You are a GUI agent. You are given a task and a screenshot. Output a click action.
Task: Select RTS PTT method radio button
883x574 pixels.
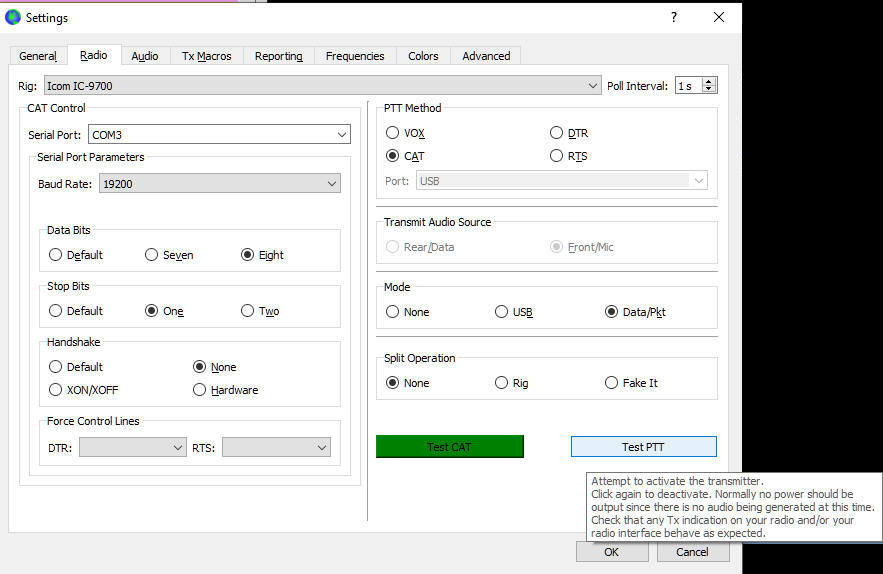557,156
